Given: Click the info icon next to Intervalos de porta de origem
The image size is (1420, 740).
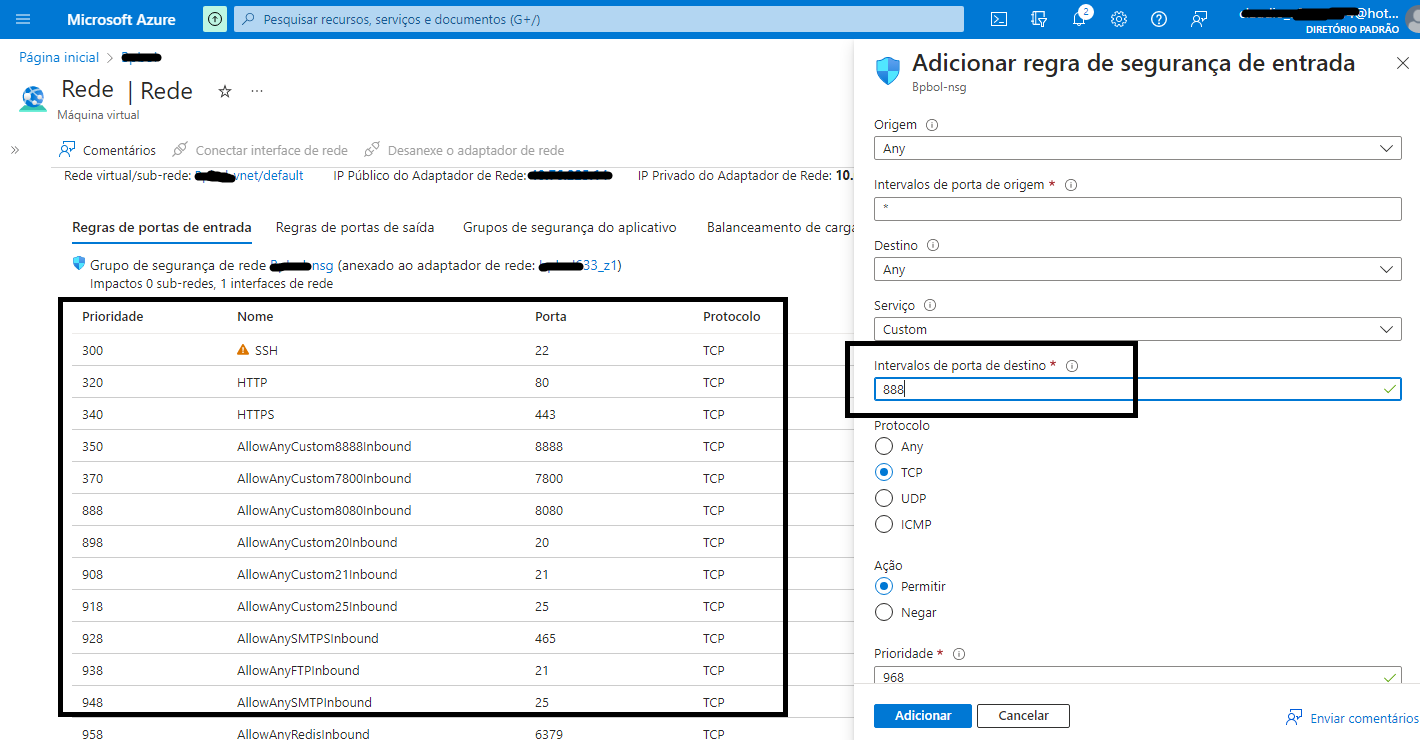Looking at the screenshot, I should coord(1070,185).
